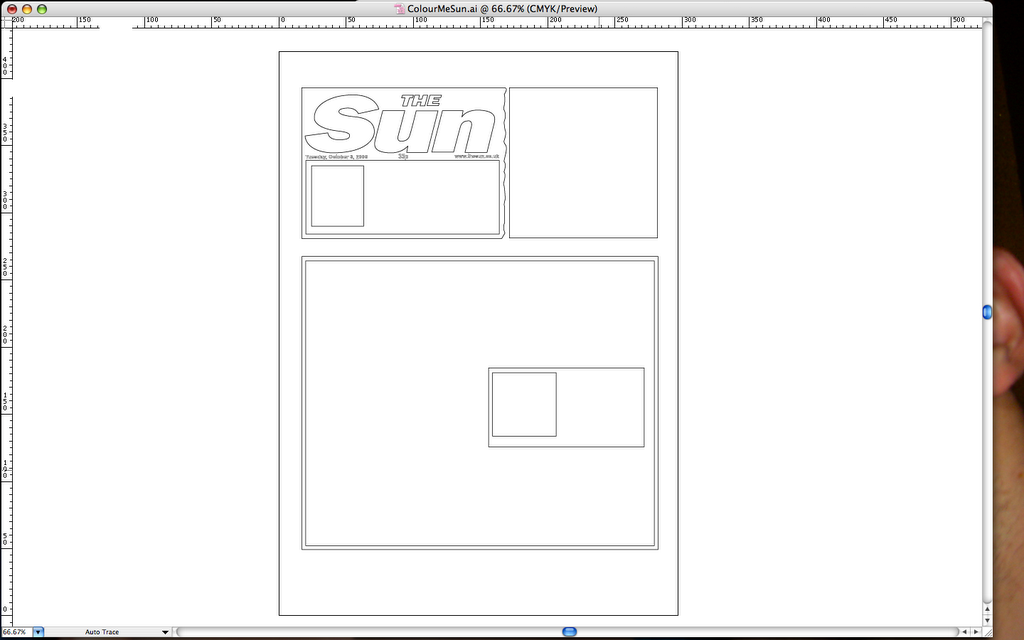Click the '35p' price text
Screen dimensions: 1024x640
tap(403, 157)
